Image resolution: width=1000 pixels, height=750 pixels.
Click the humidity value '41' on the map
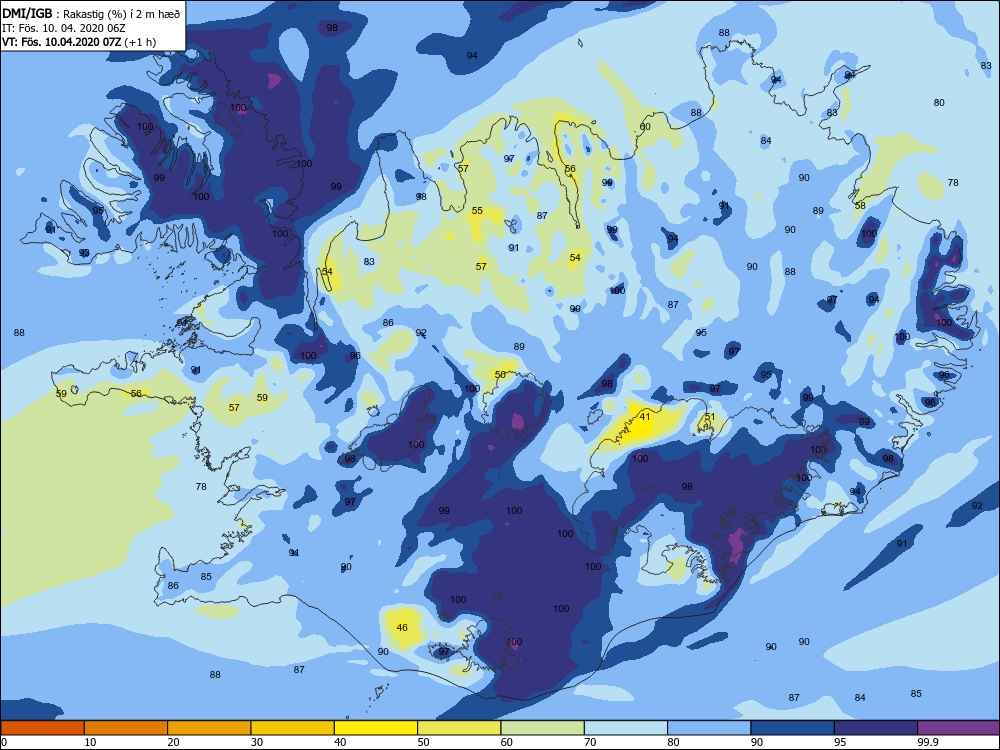click(645, 416)
